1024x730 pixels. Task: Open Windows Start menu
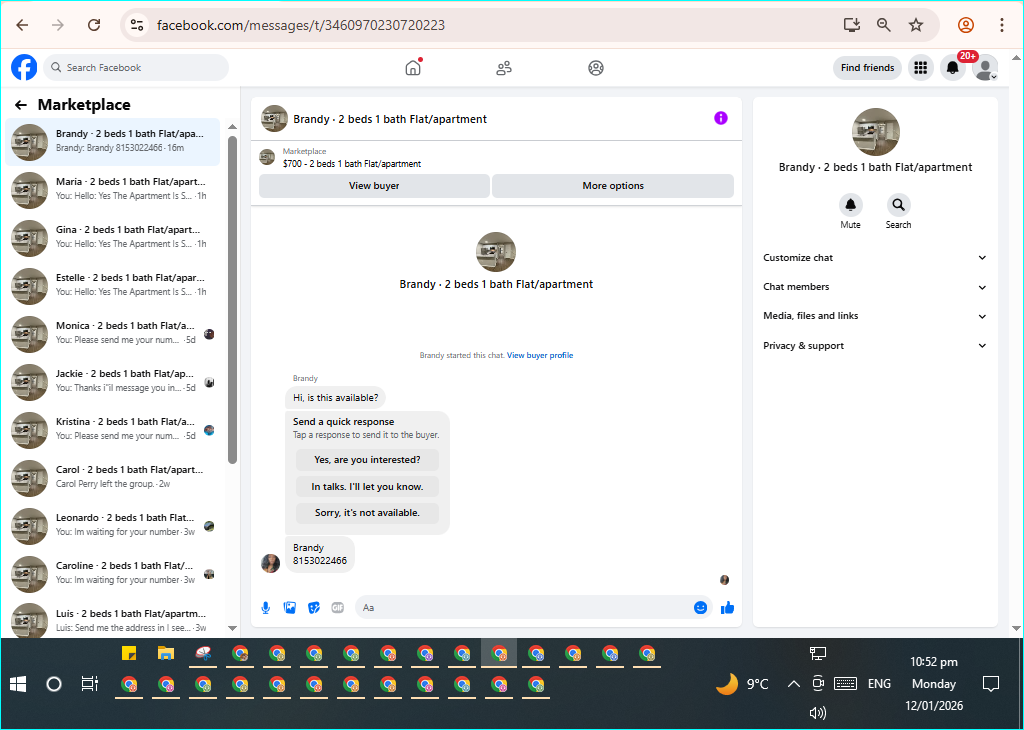(18, 684)
